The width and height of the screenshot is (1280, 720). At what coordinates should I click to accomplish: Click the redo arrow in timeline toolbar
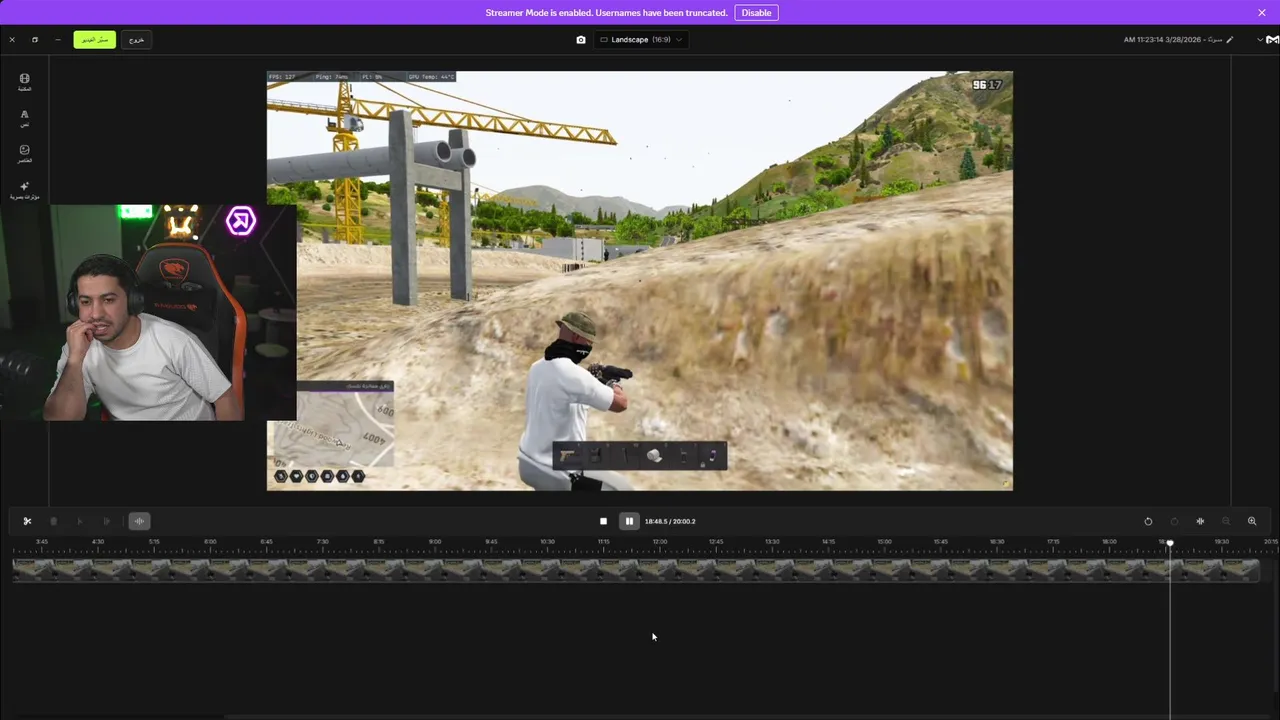click(x=1174, y=521)
